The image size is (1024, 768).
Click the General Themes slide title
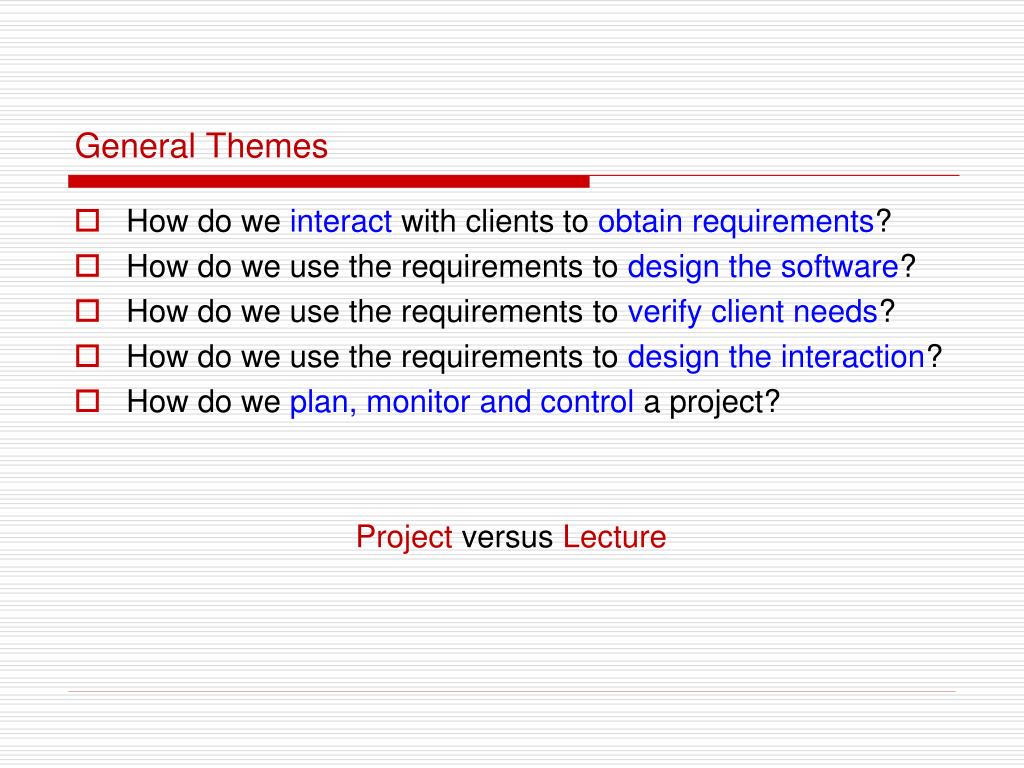[x=201, y=147]
